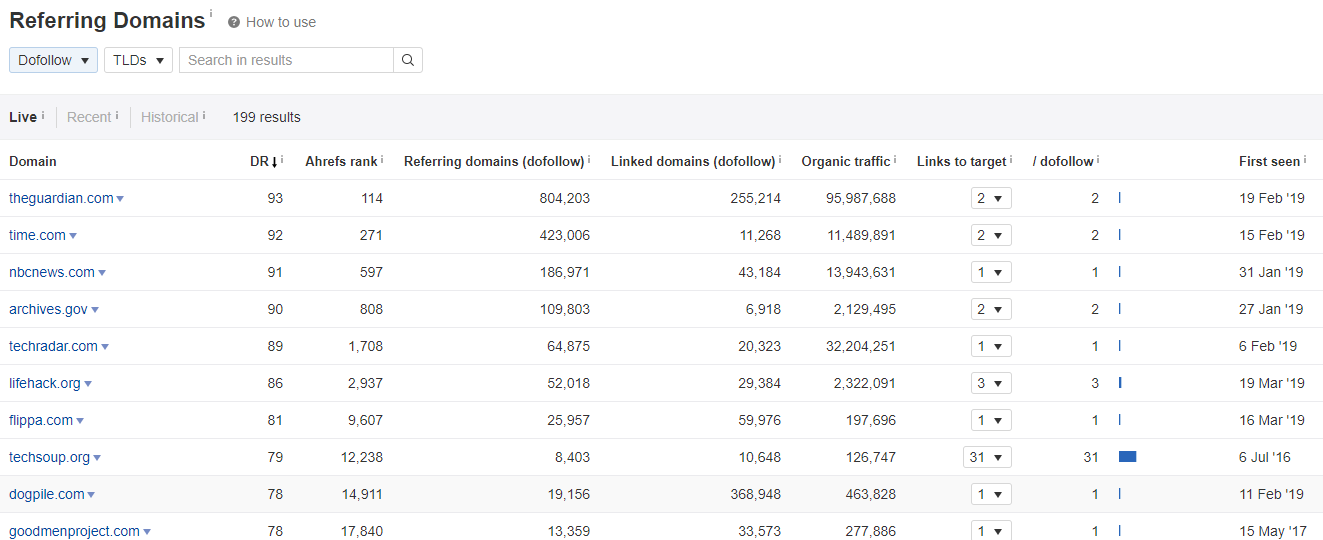Click info icon beside Referring Domains title

(x=211, y=14)
